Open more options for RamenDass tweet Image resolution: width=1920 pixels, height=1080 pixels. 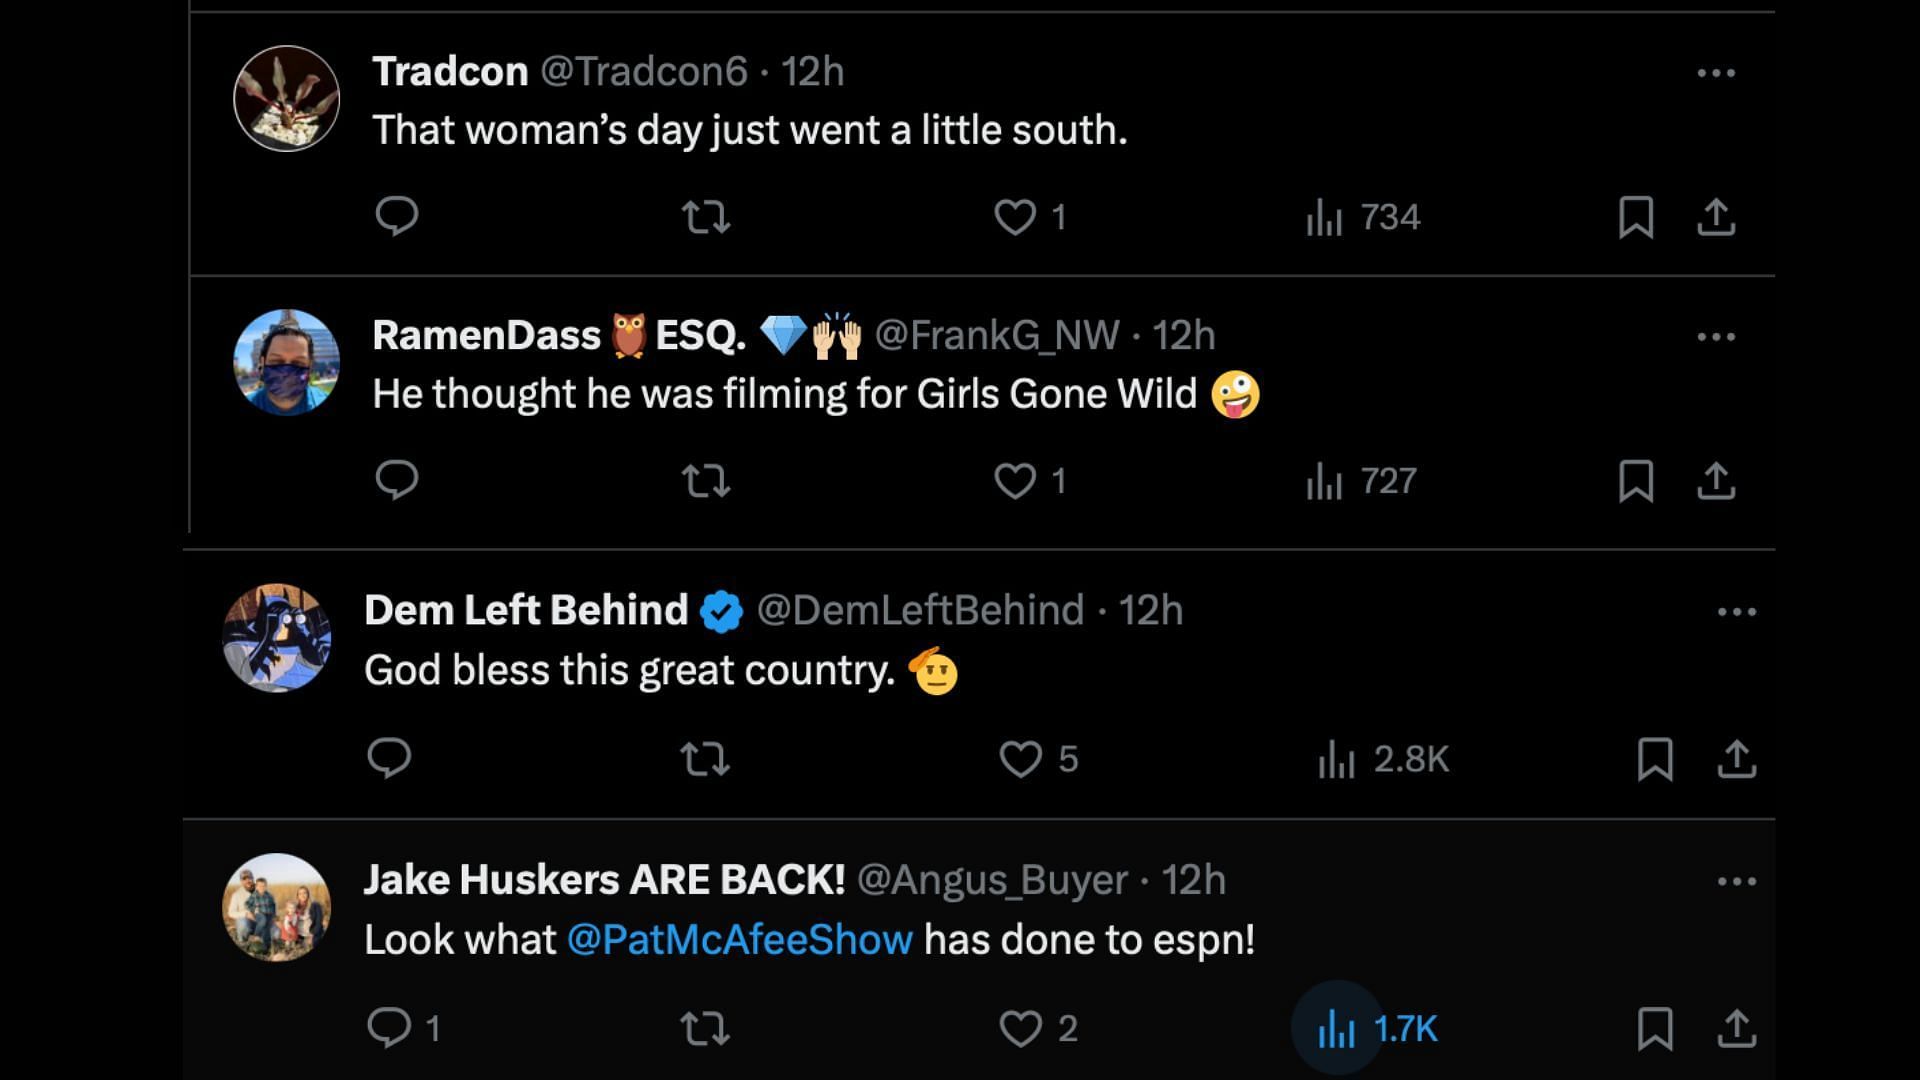tap(1716, 337)
